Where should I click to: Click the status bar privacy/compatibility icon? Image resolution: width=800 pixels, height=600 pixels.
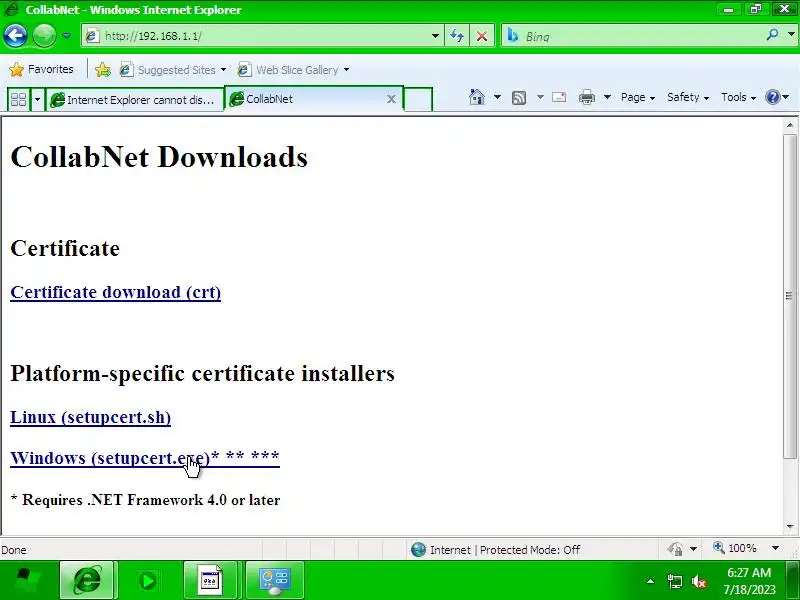(676, 549)
